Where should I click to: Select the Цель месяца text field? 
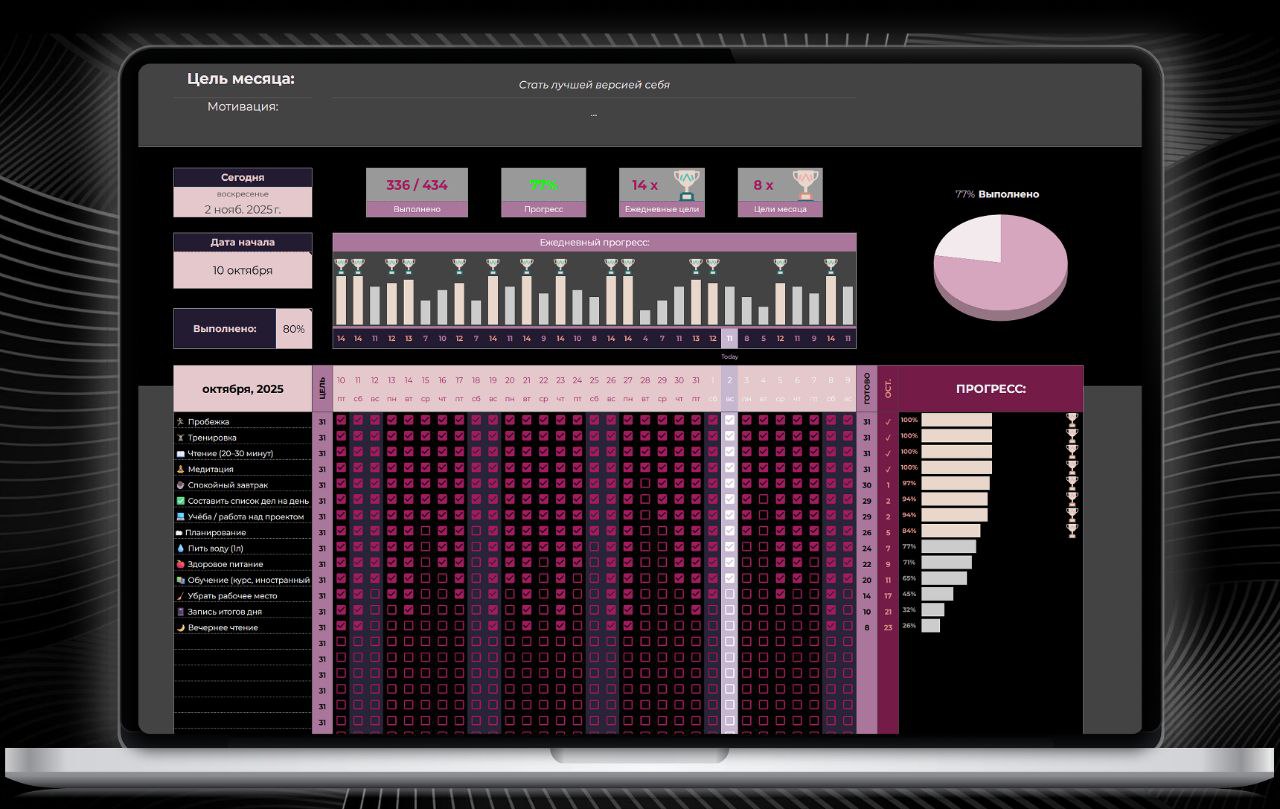tap(594, 85)
